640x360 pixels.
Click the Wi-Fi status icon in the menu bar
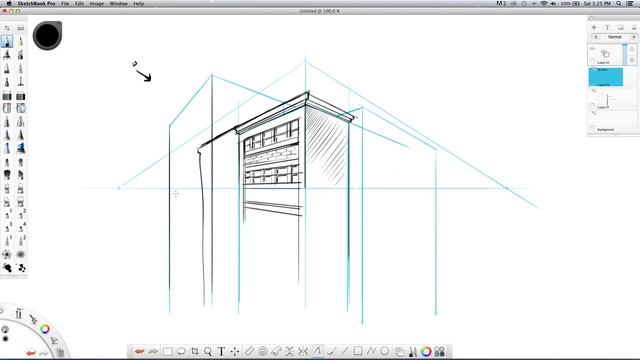pos(544,3)
